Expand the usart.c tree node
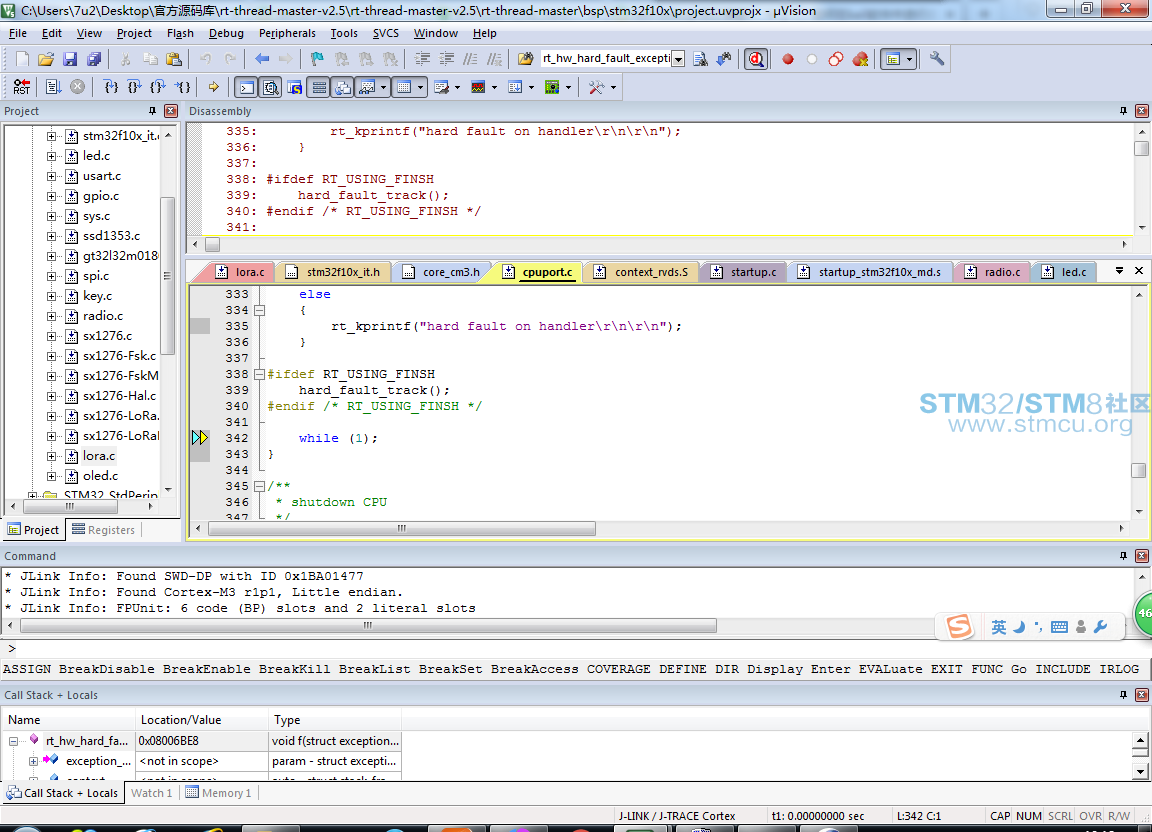 point(51,176)
